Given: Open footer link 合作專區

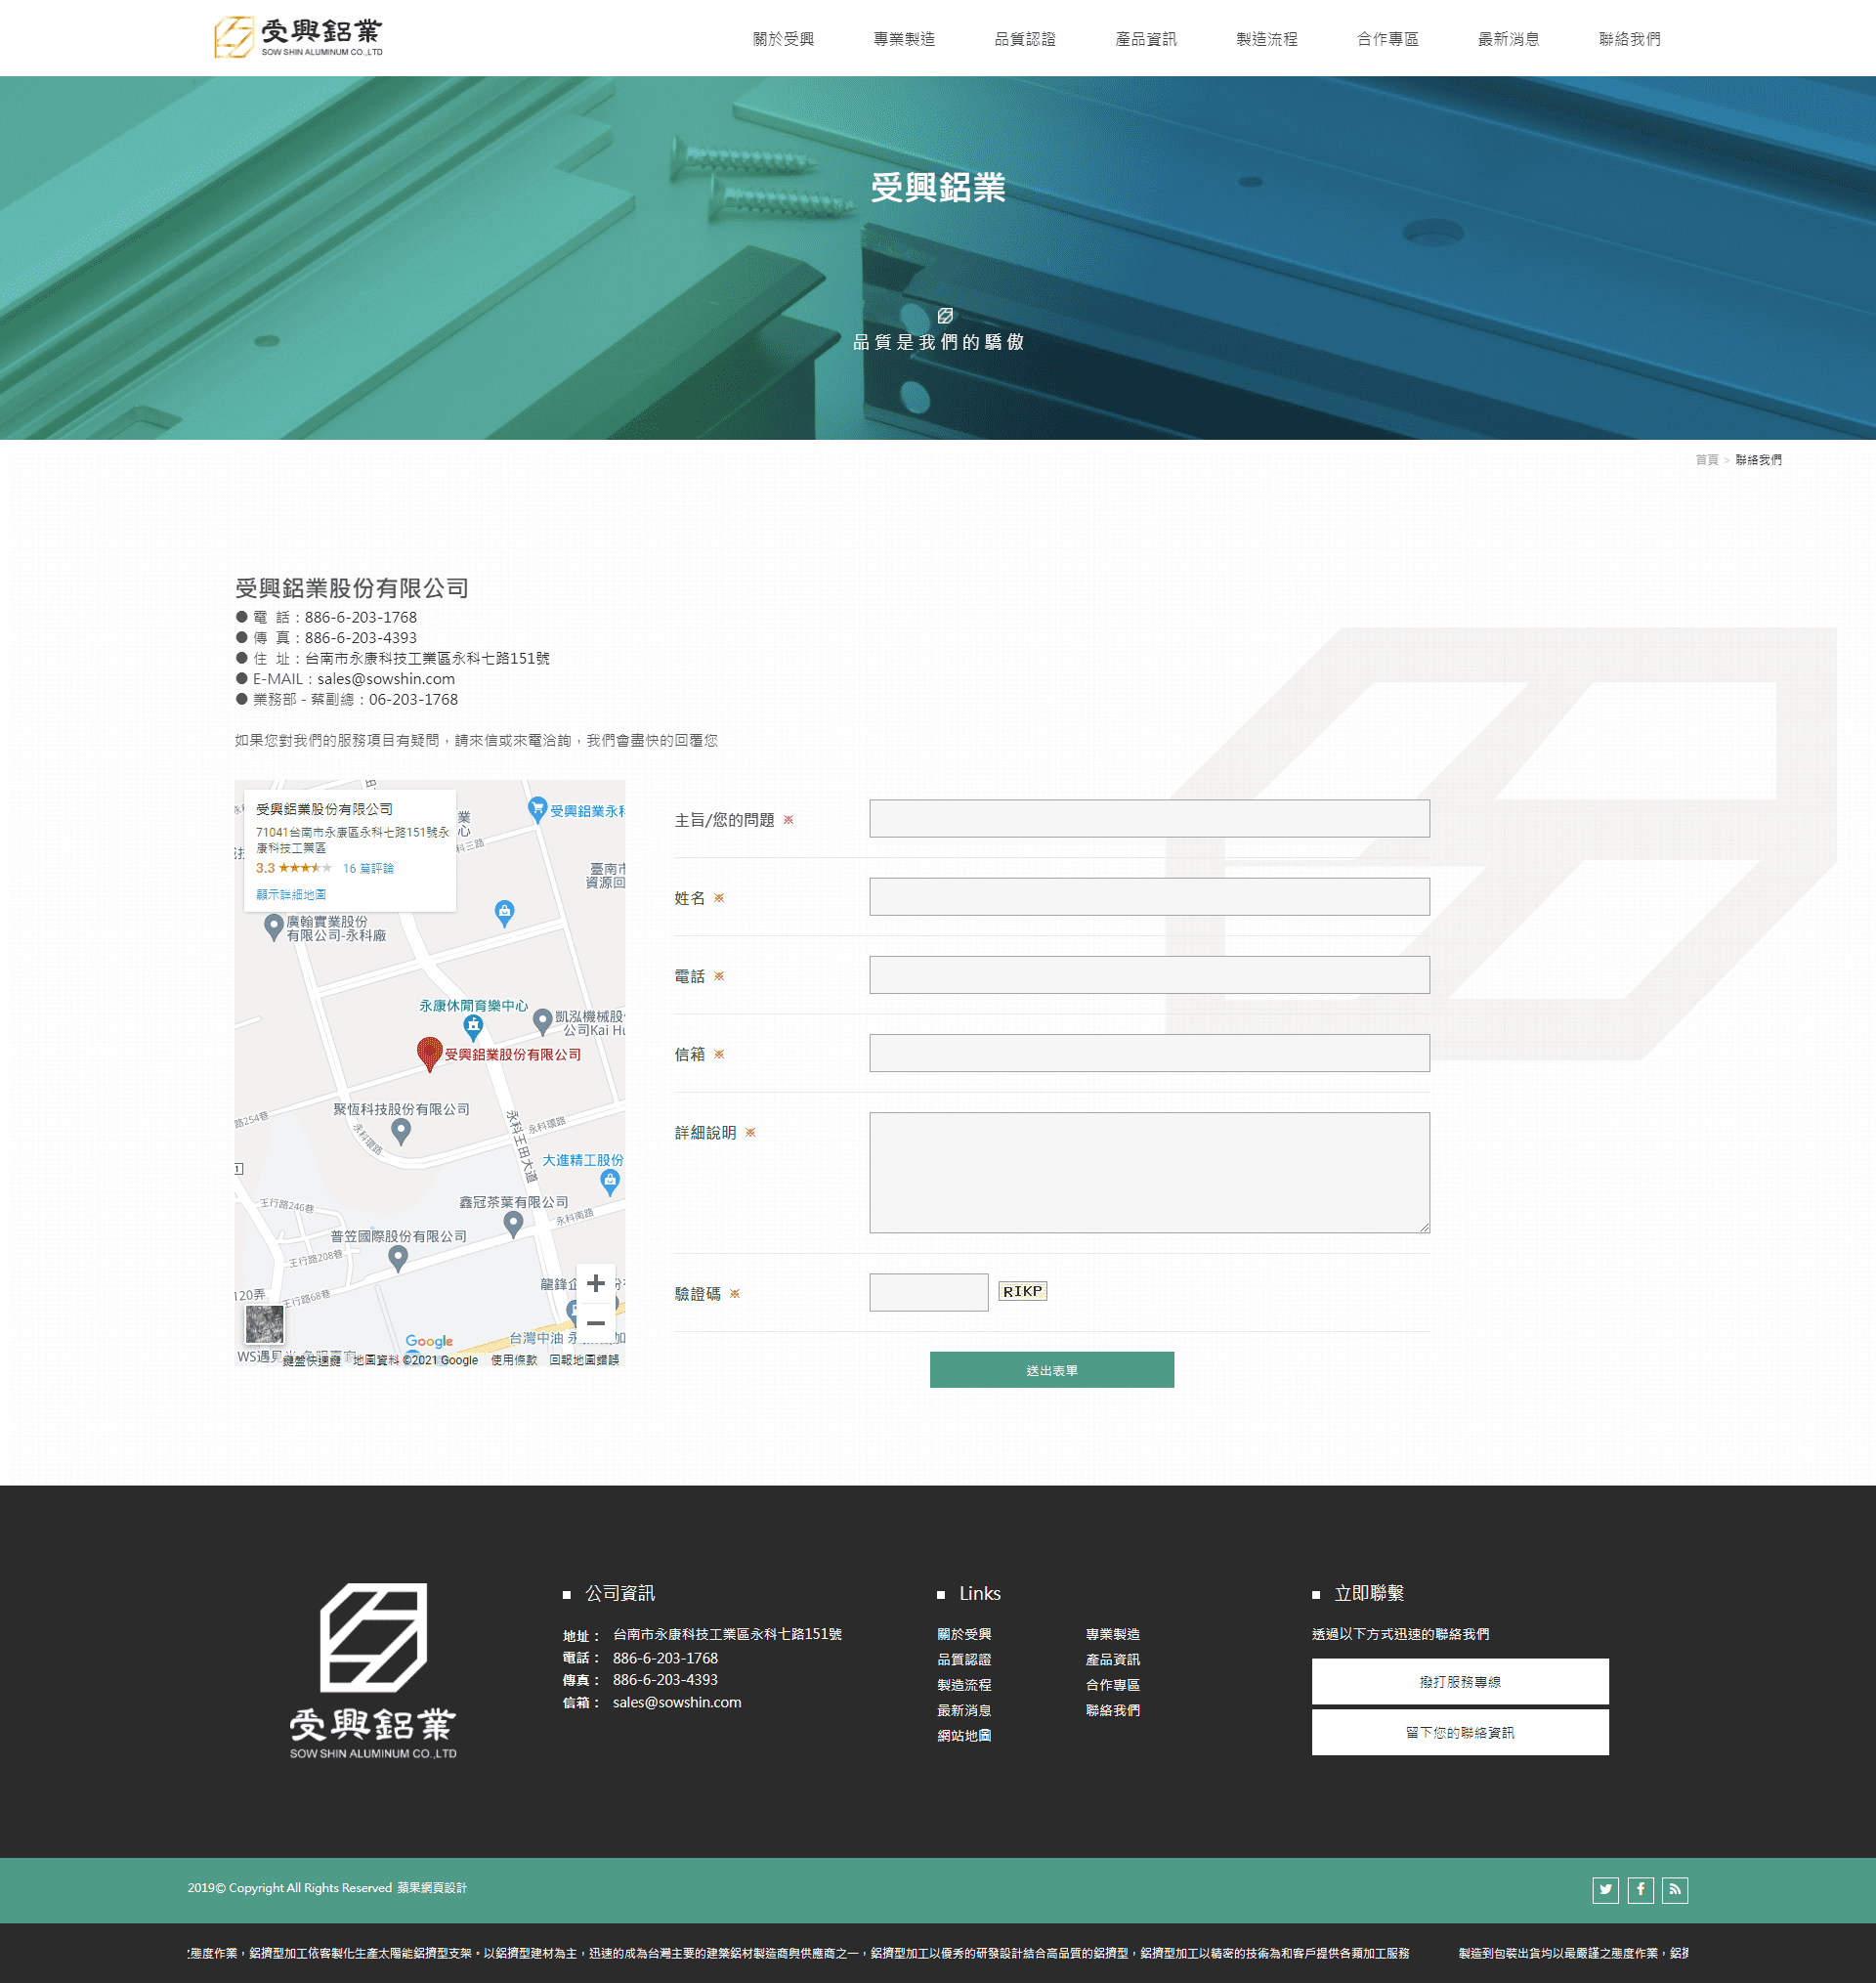Looking at the screenshot, I should tap(1112, 1685).
